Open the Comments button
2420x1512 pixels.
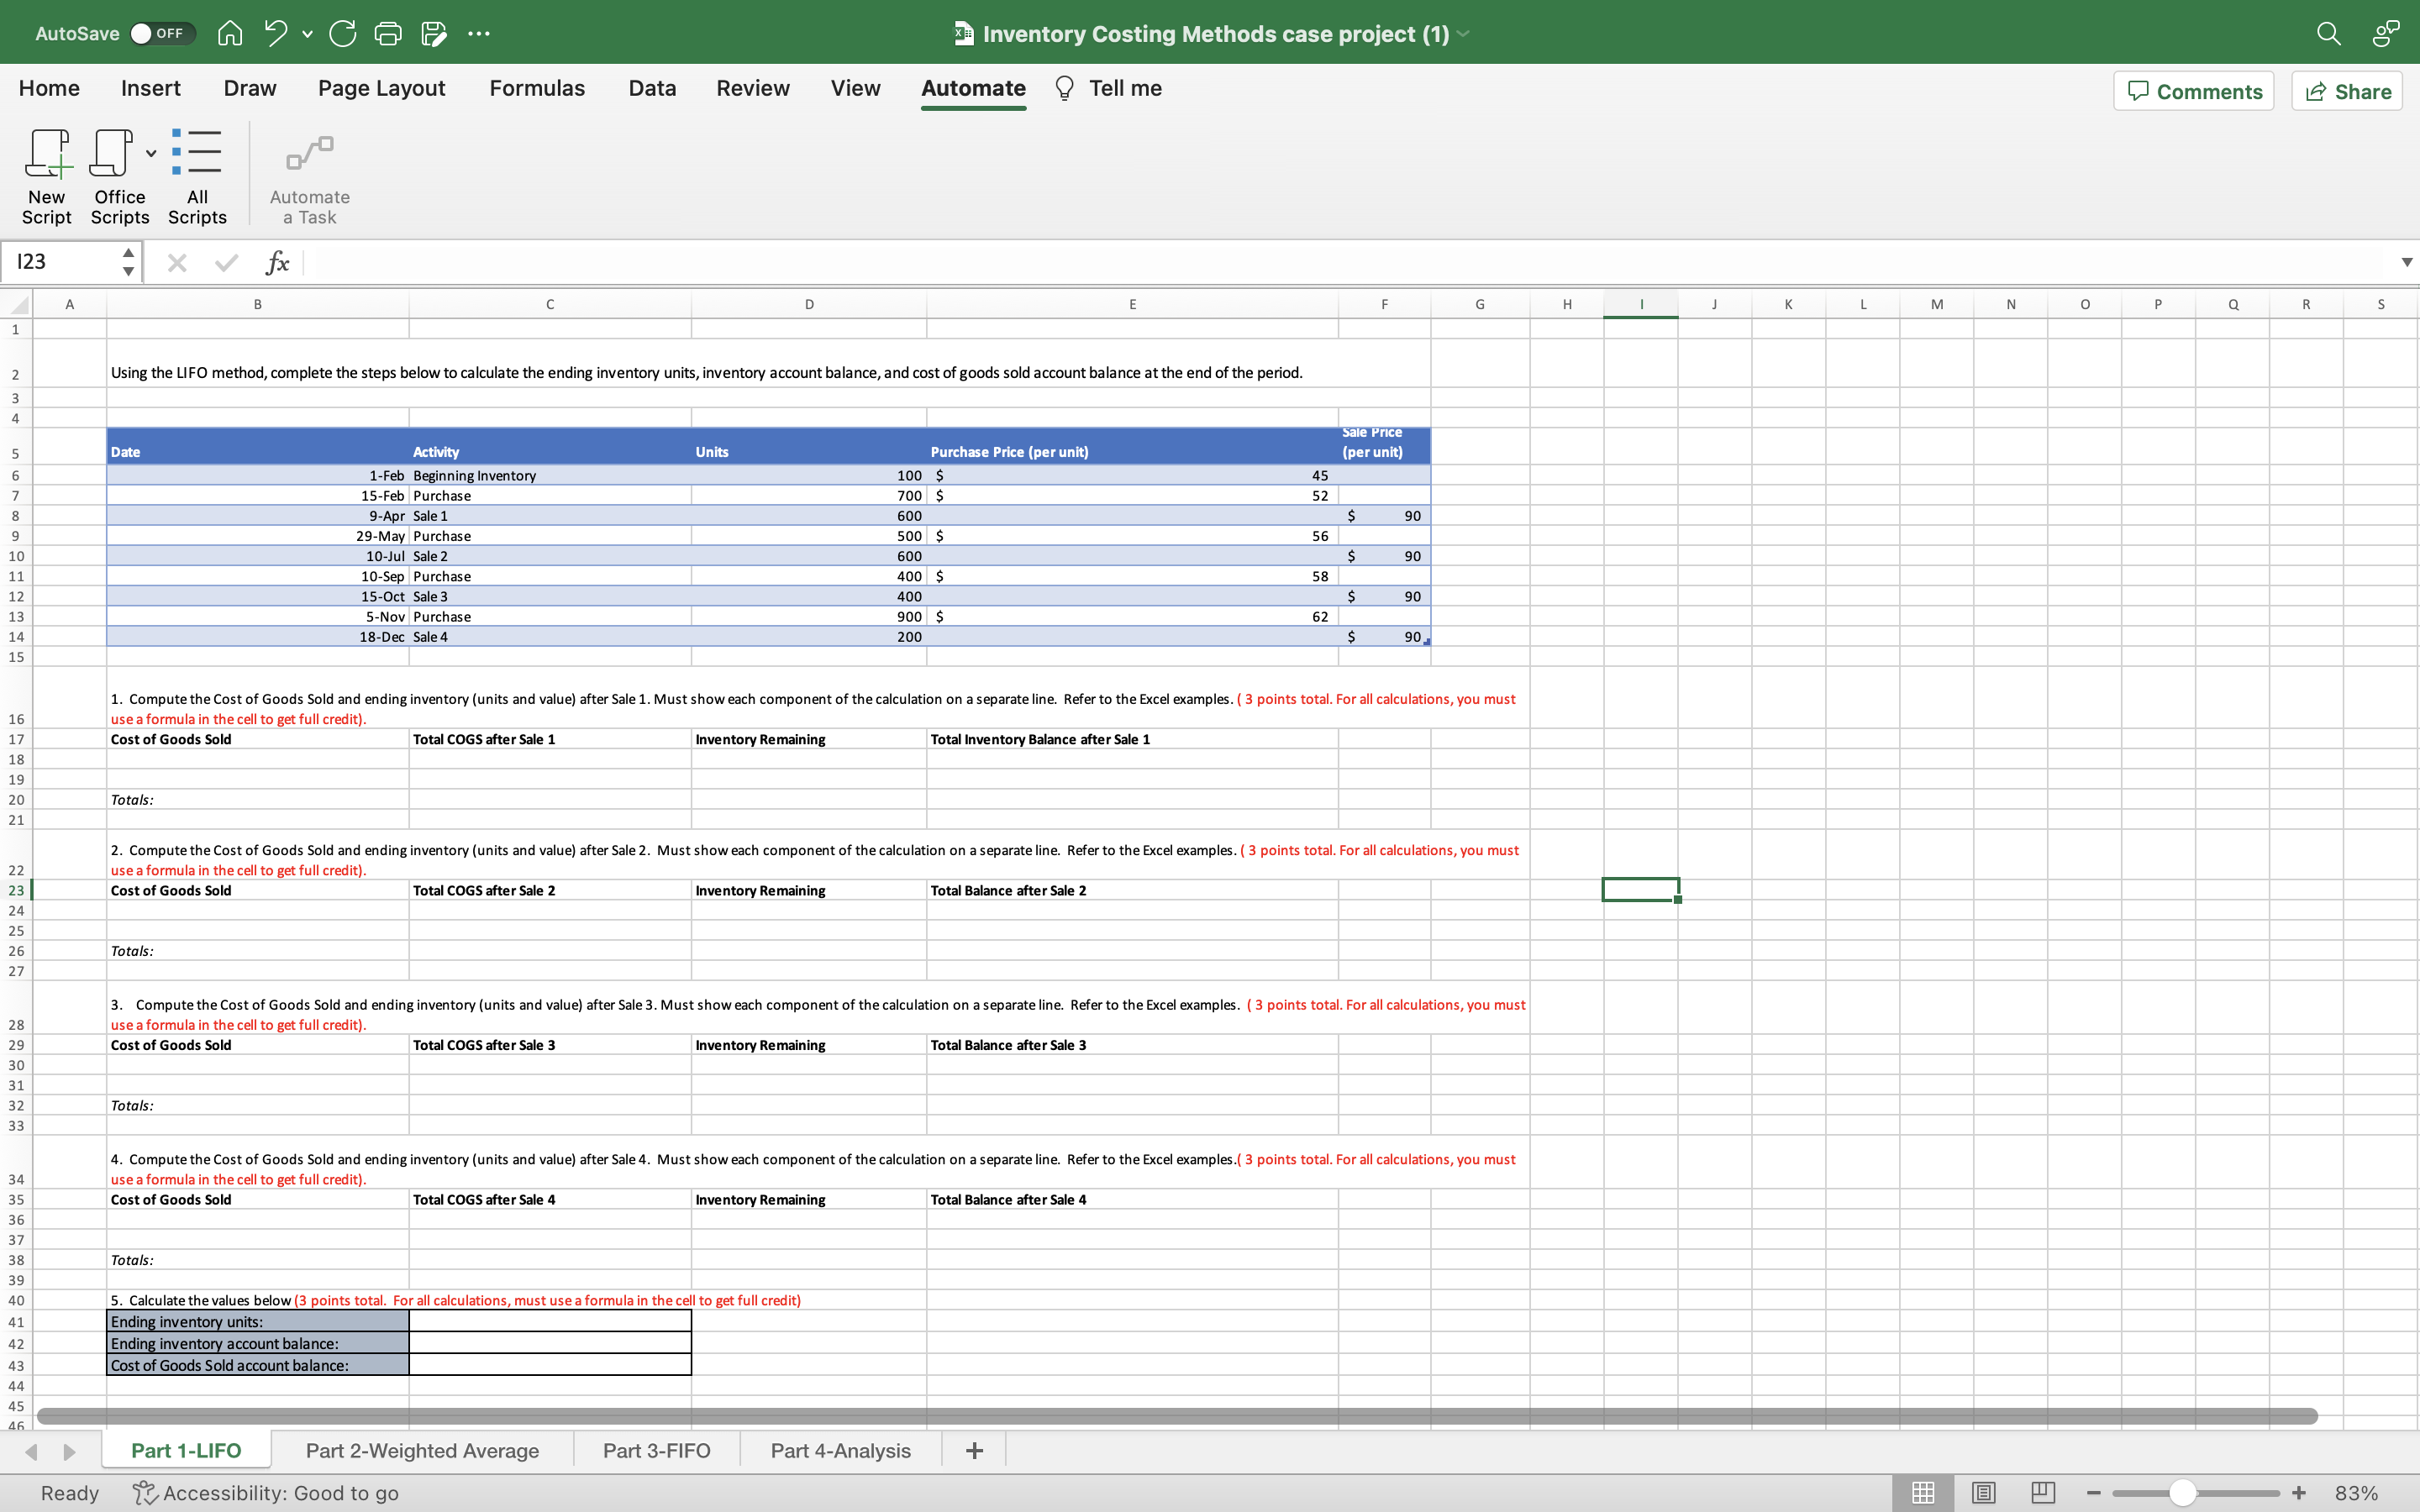2194,91
